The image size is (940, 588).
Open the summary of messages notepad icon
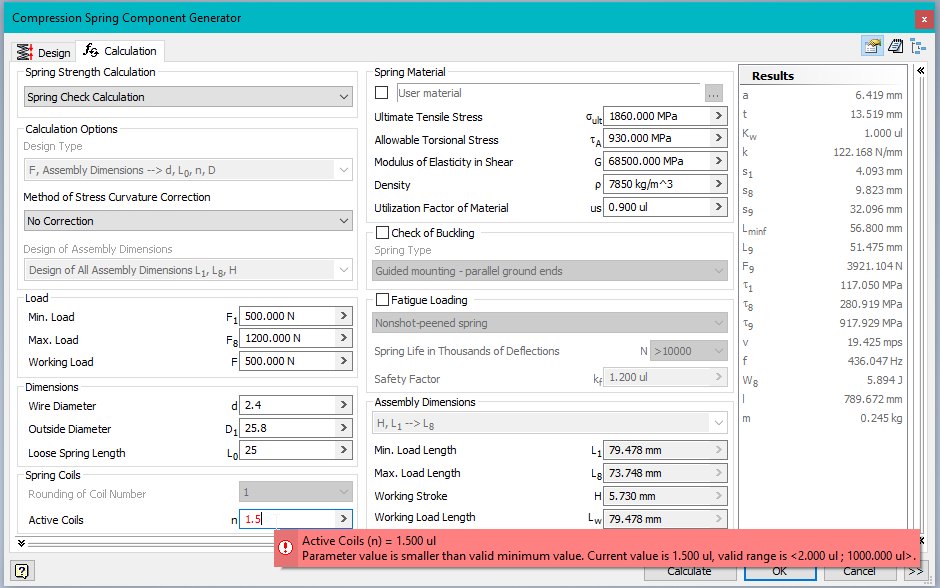(x=895, y=45)
